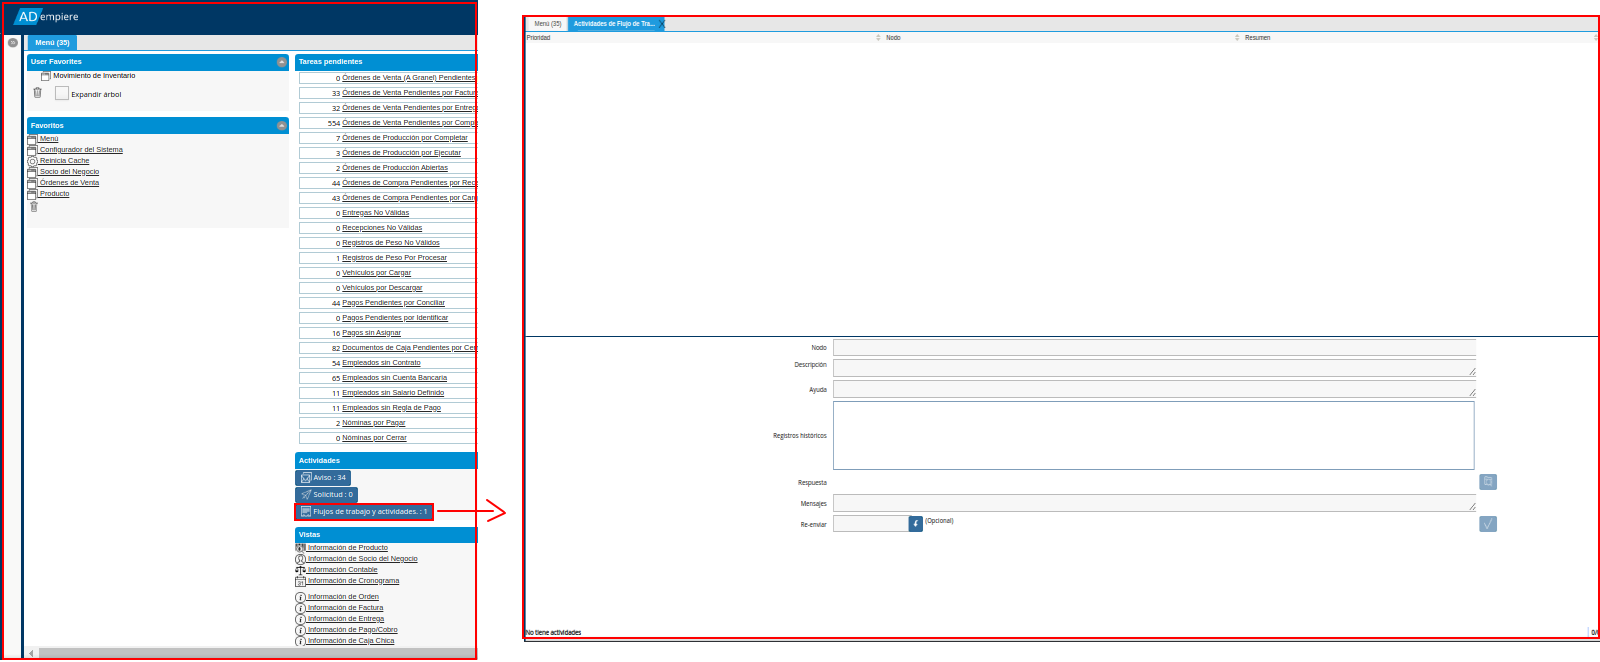The image size is (1600, 662).
Task: Open Flujos de trabajo y actividades button
Action: click(x=364, y=512)
